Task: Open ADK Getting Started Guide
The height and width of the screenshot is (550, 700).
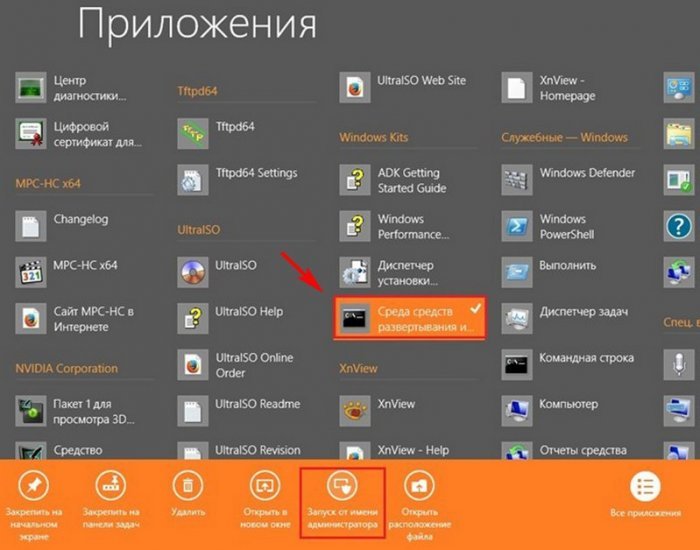Action: (393, 180)
